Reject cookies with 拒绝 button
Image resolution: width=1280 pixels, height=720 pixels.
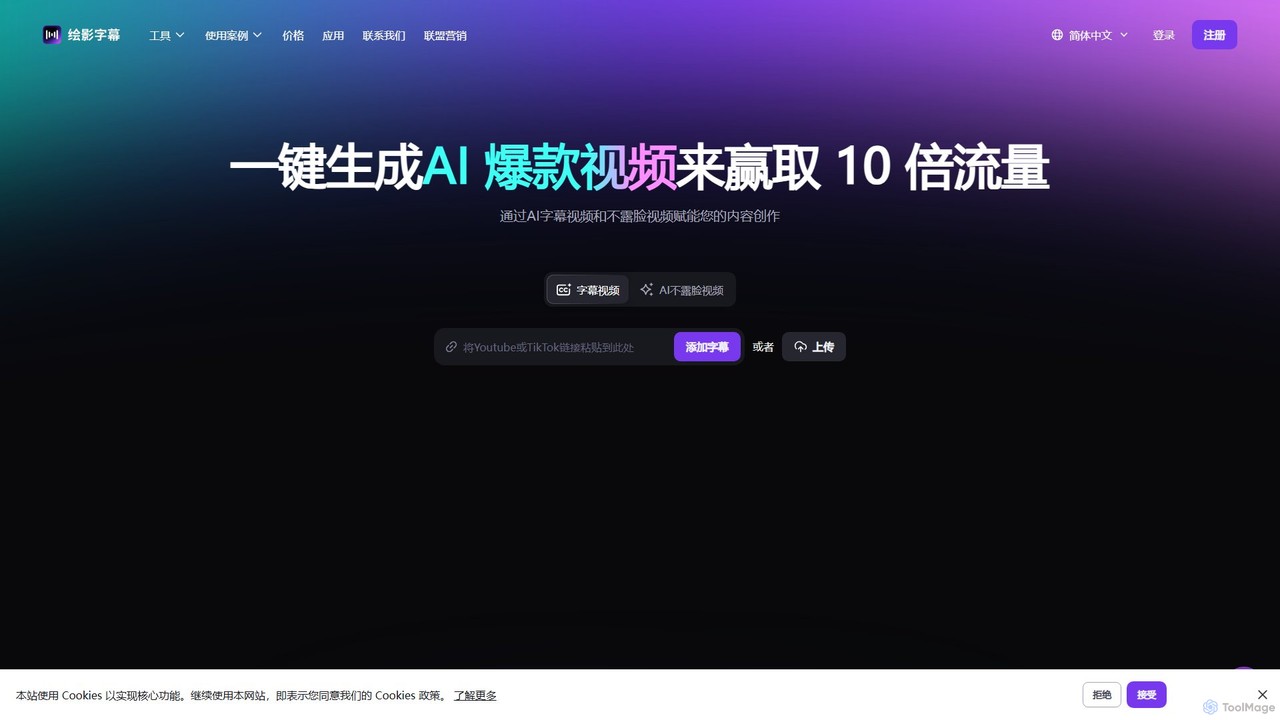click(x=1102, y=695)
